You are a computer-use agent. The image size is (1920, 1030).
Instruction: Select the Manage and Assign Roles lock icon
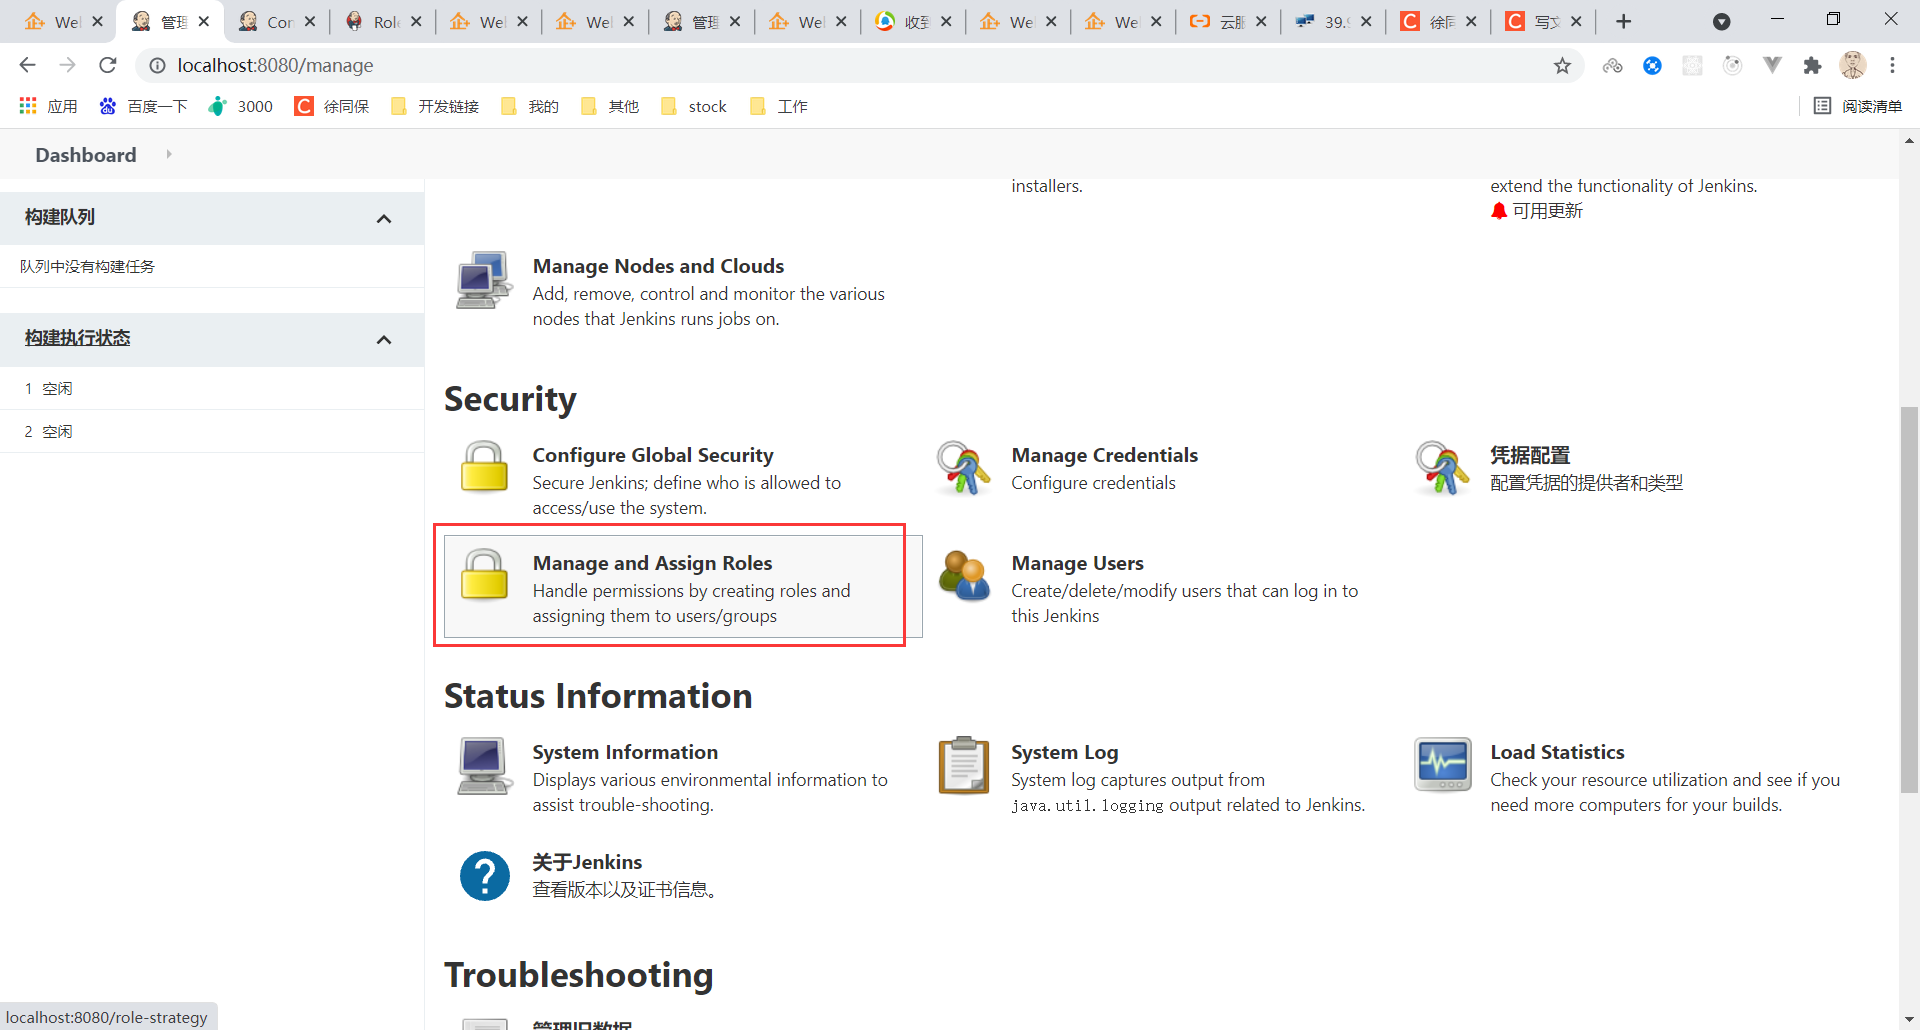484,577
